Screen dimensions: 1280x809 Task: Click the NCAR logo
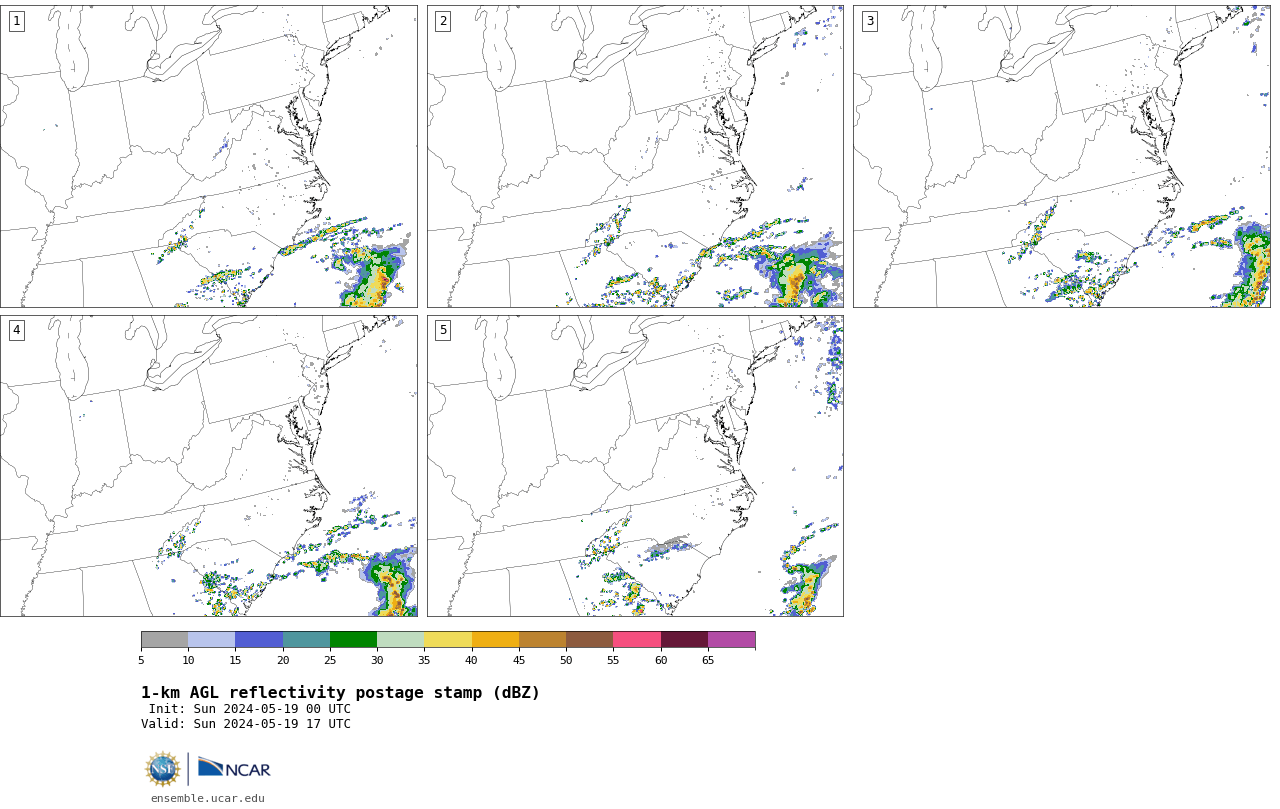234,768
